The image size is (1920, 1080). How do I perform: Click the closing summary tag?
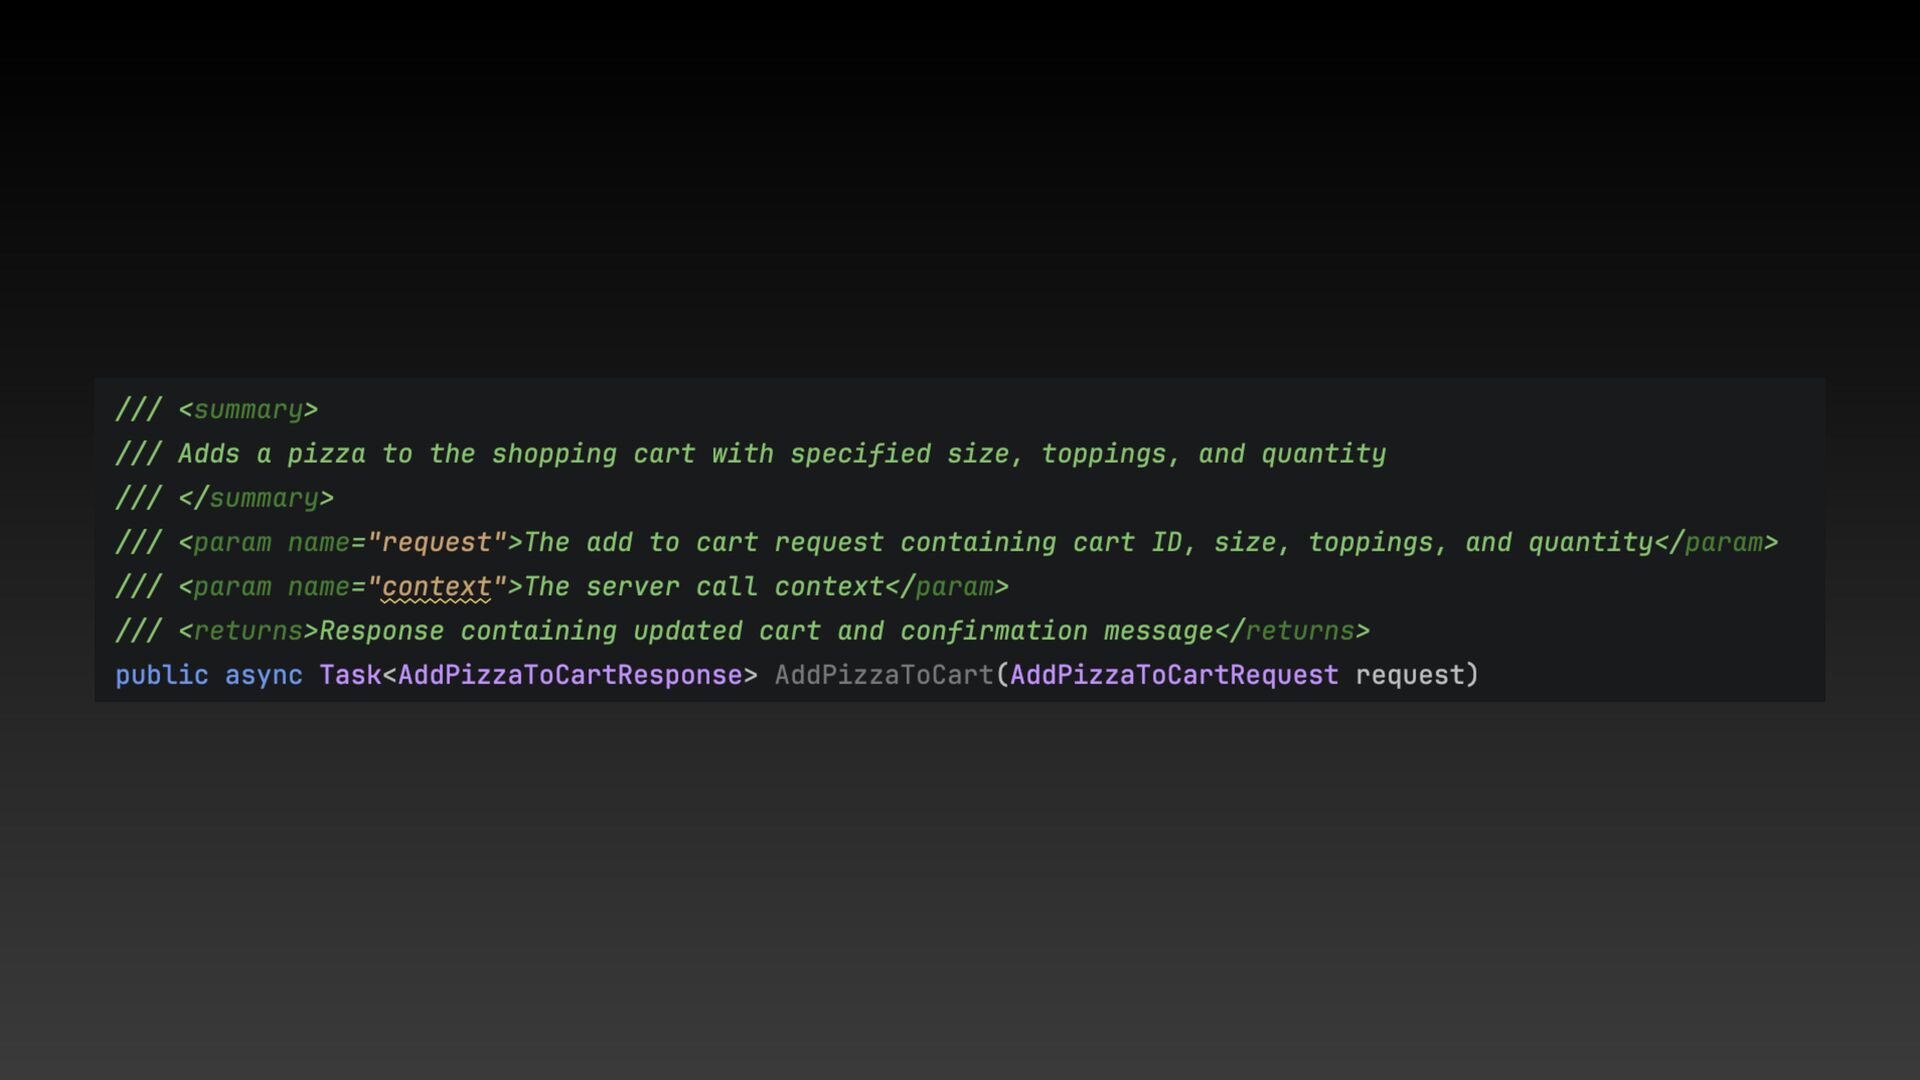256,498
